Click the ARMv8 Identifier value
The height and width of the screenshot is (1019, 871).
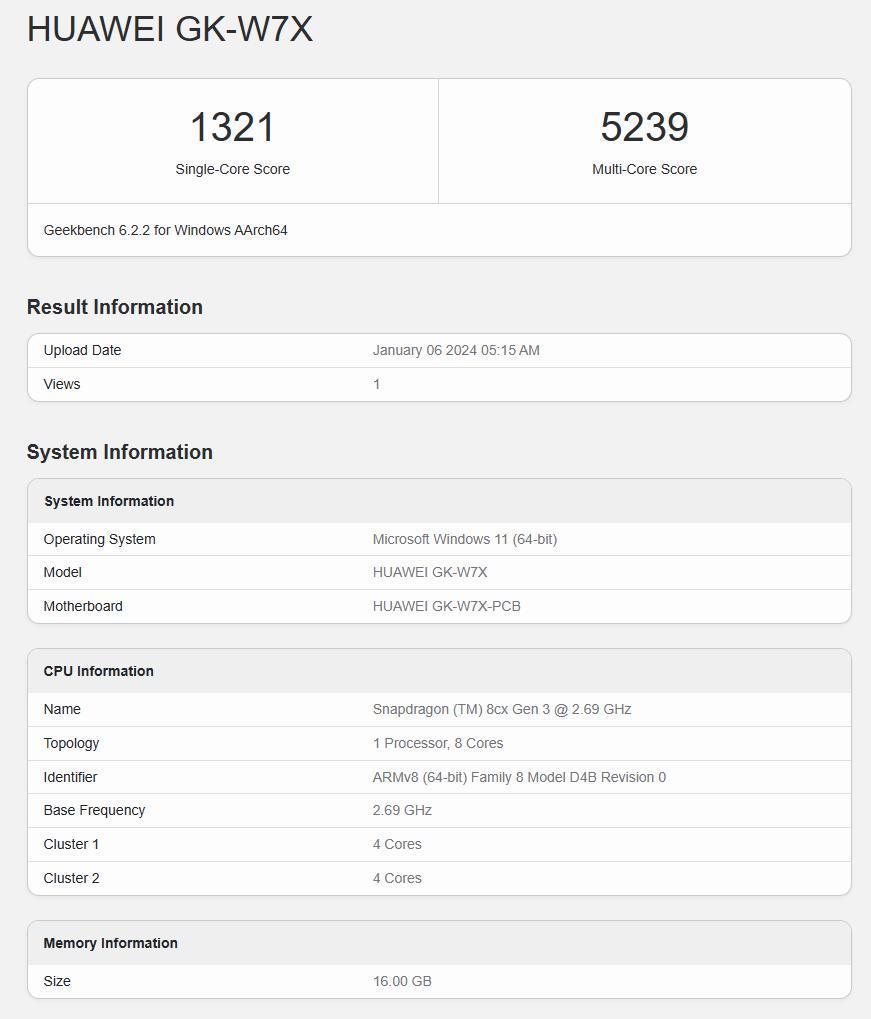coord(518,777)
